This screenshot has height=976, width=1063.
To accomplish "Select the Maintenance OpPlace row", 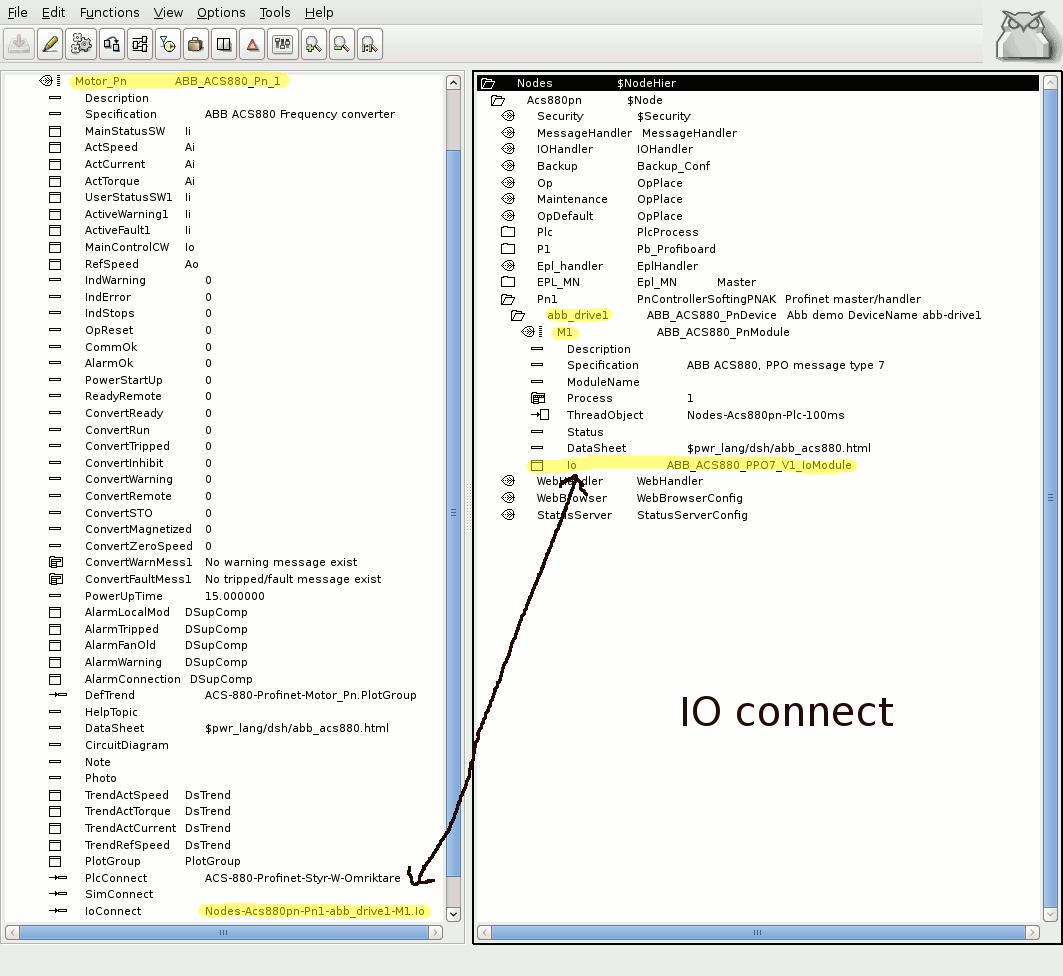I will [758, 199].
